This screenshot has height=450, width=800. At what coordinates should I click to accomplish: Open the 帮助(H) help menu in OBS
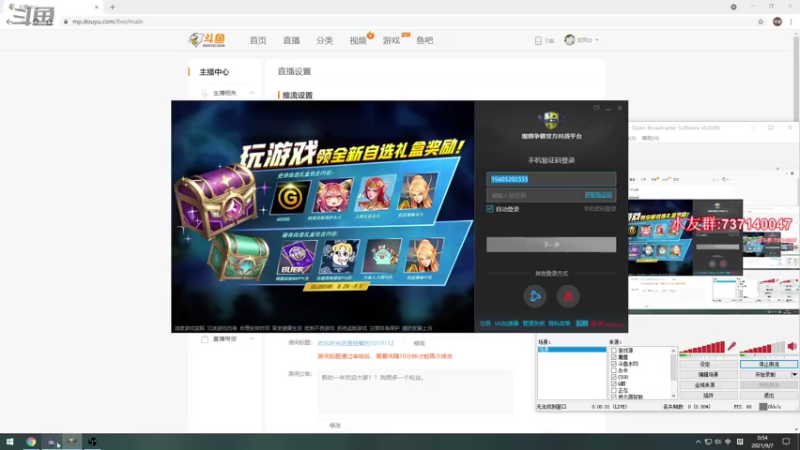point(651,138)
